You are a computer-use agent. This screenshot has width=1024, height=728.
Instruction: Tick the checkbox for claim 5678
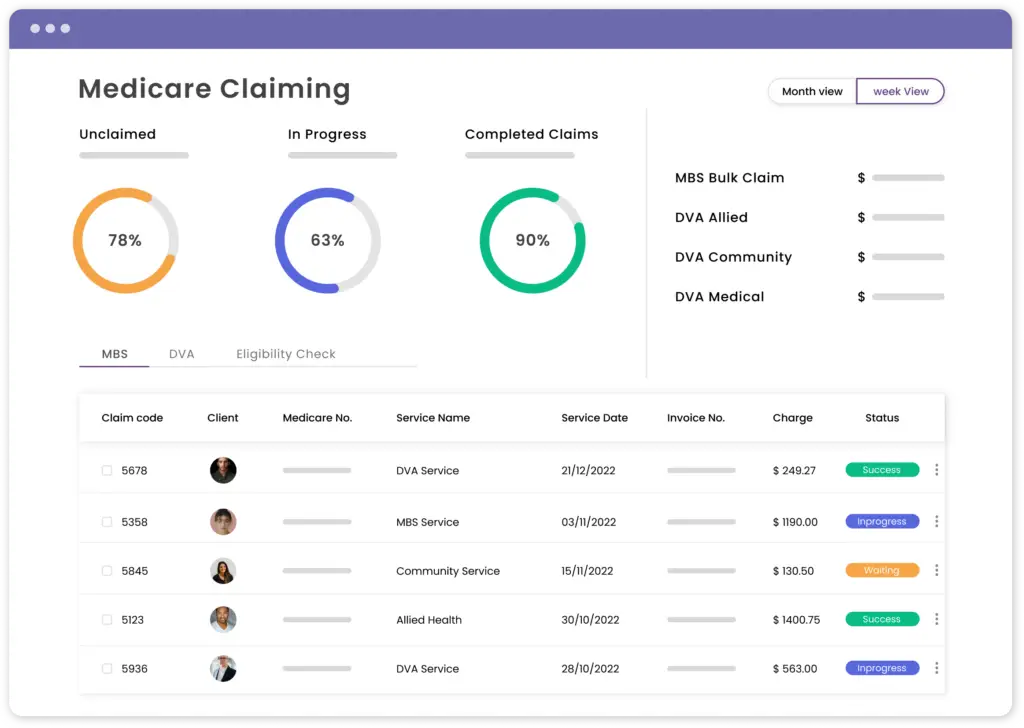coord(107,470)
